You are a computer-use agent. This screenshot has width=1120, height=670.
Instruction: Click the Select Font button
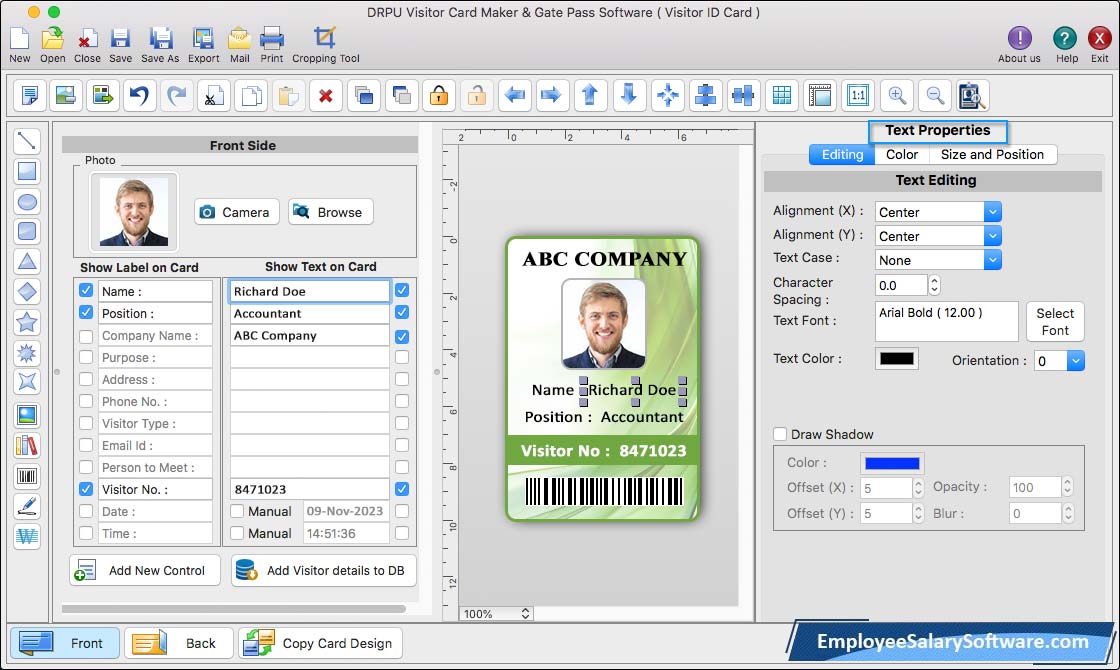1055,321
